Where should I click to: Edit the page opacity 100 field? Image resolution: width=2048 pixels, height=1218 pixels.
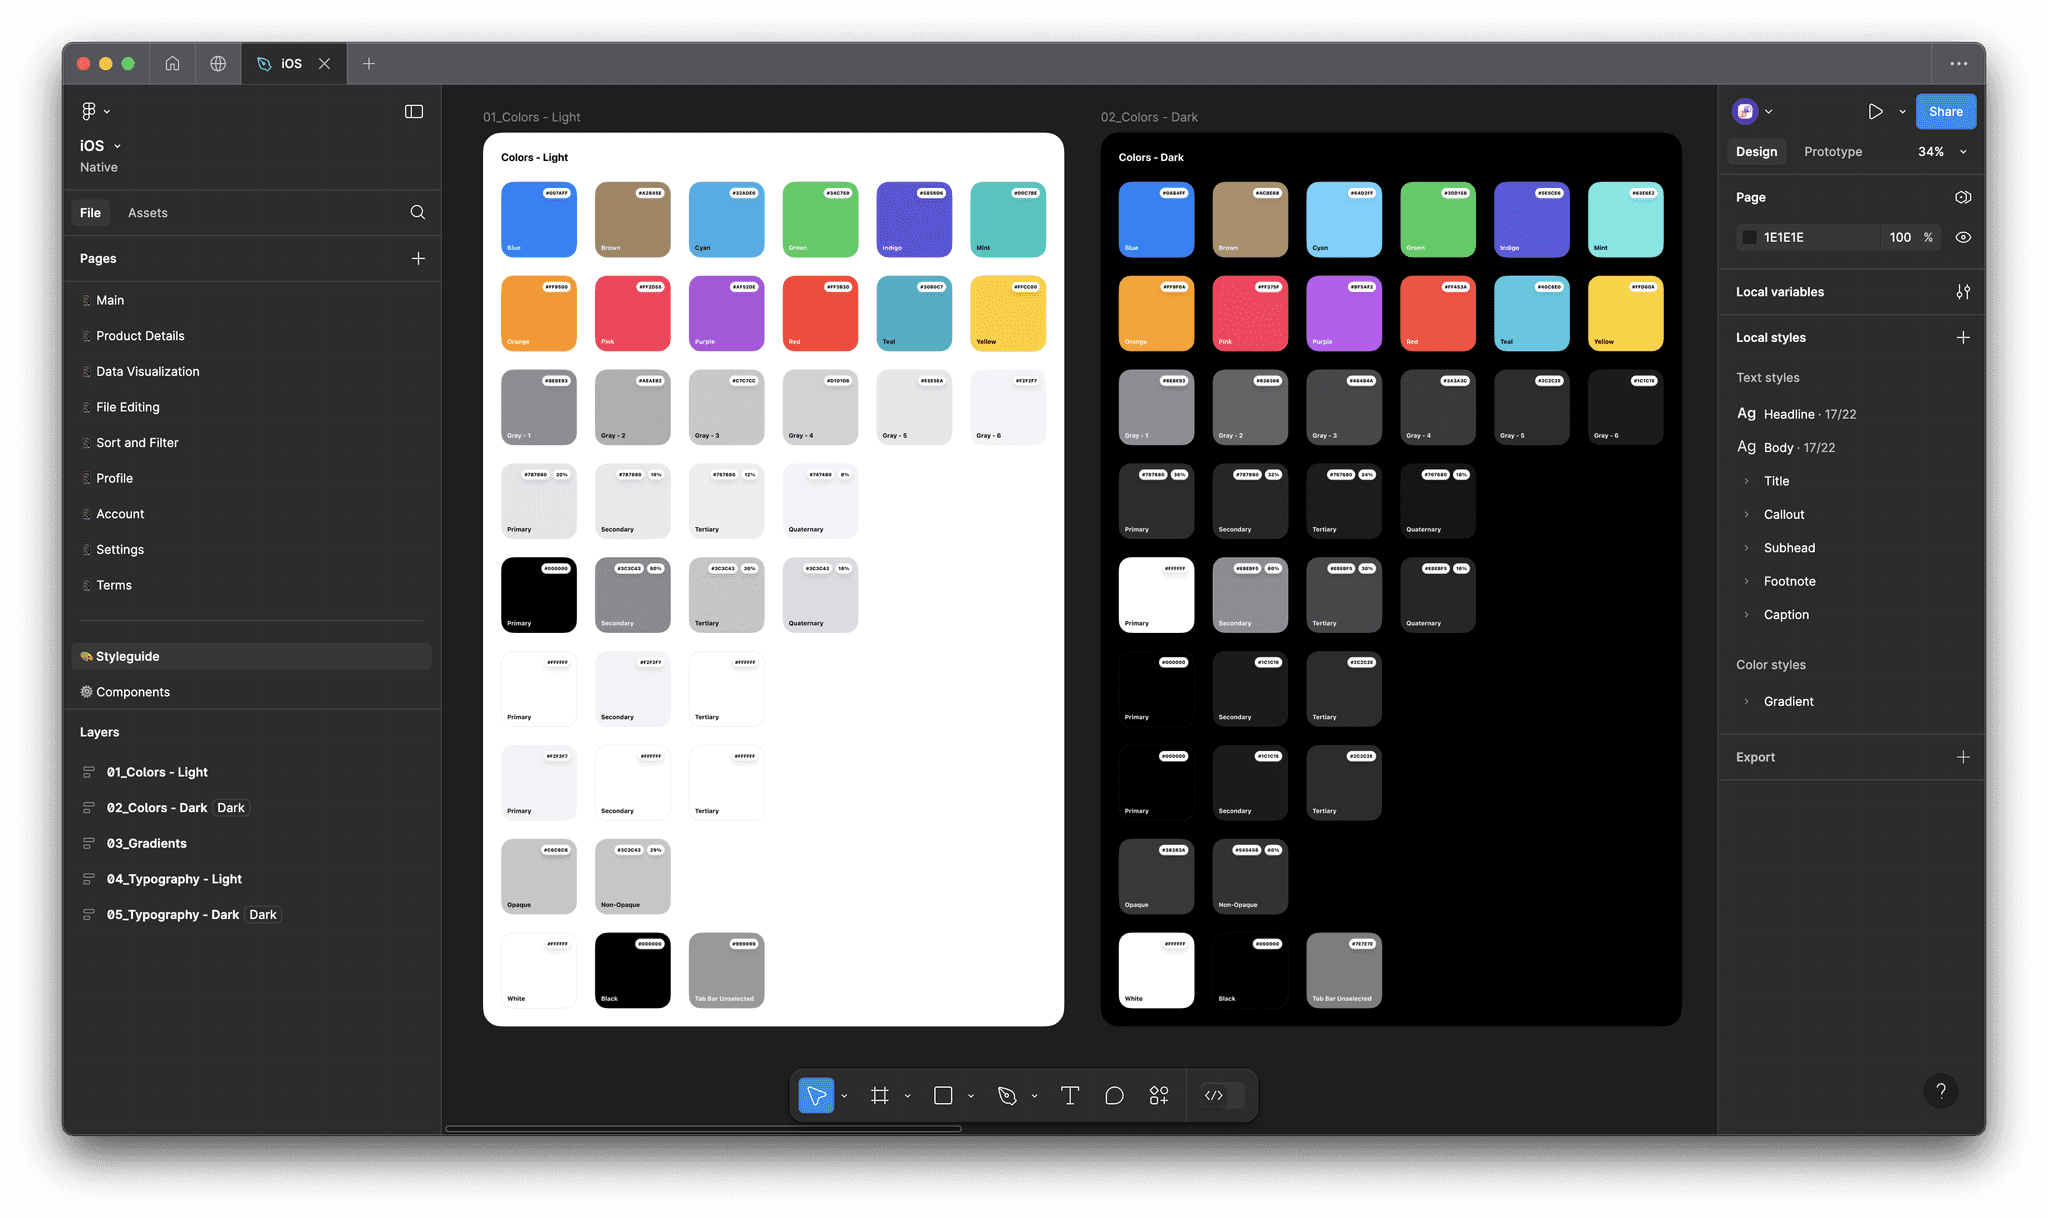[x=1899, y=237]
